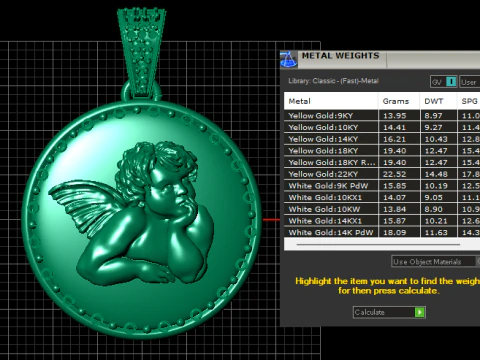Click the METAL WEIGHTS panel title
Image resolution: width=480 pixels, height=360 pixels.
340,56
